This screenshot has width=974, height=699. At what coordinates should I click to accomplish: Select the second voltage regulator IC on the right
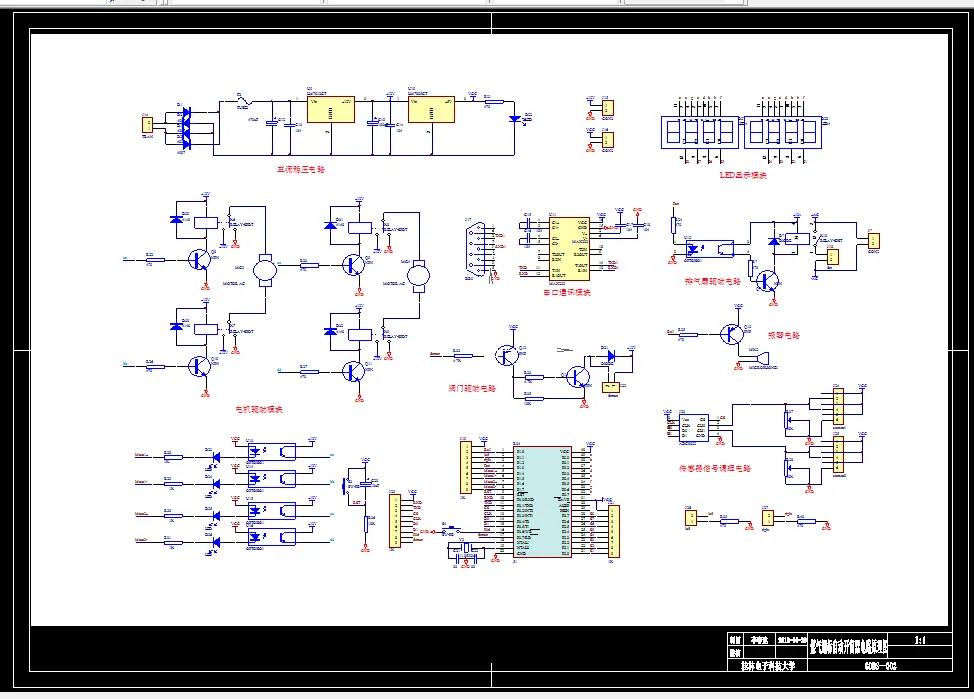432,110
